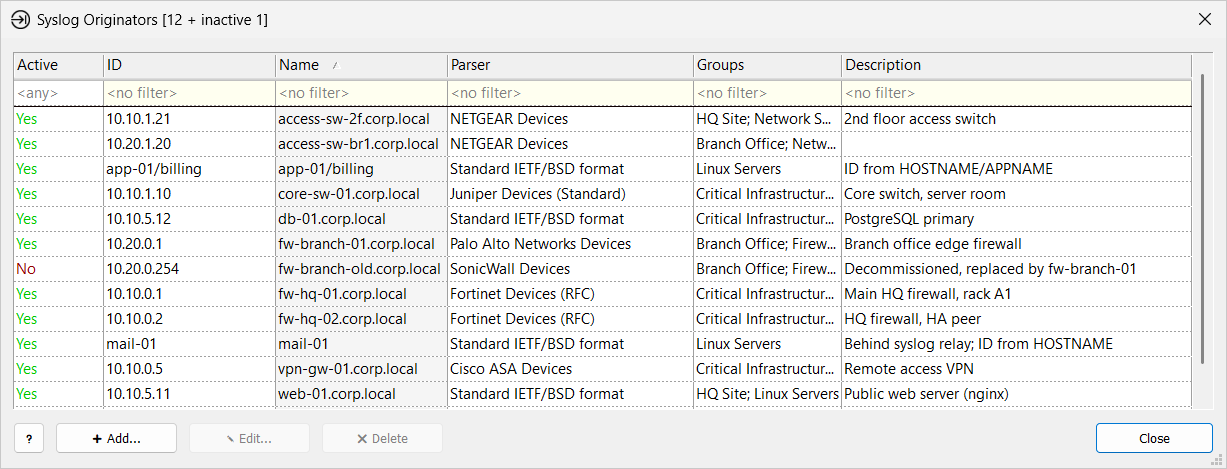Image resolution: width=1227 pixels, height=469 pixels.
Task: Click the Add... button
Action: pyautogui.click(x=116, y=438)
